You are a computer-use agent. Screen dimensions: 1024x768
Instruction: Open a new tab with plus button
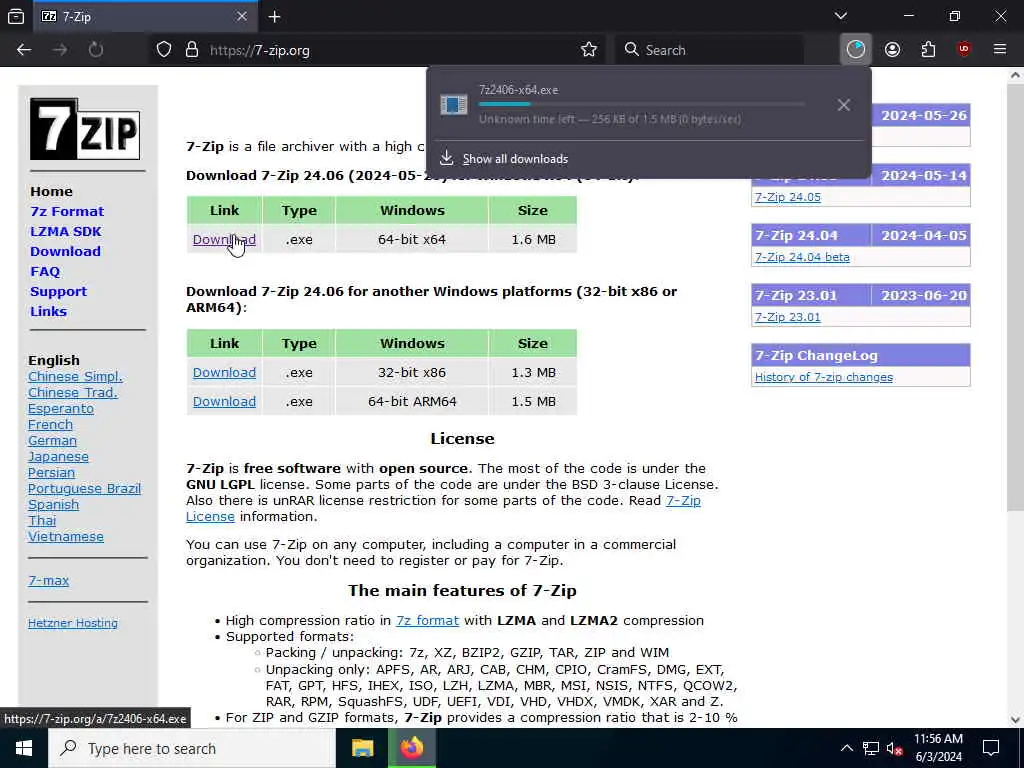(x=275, y=16)
